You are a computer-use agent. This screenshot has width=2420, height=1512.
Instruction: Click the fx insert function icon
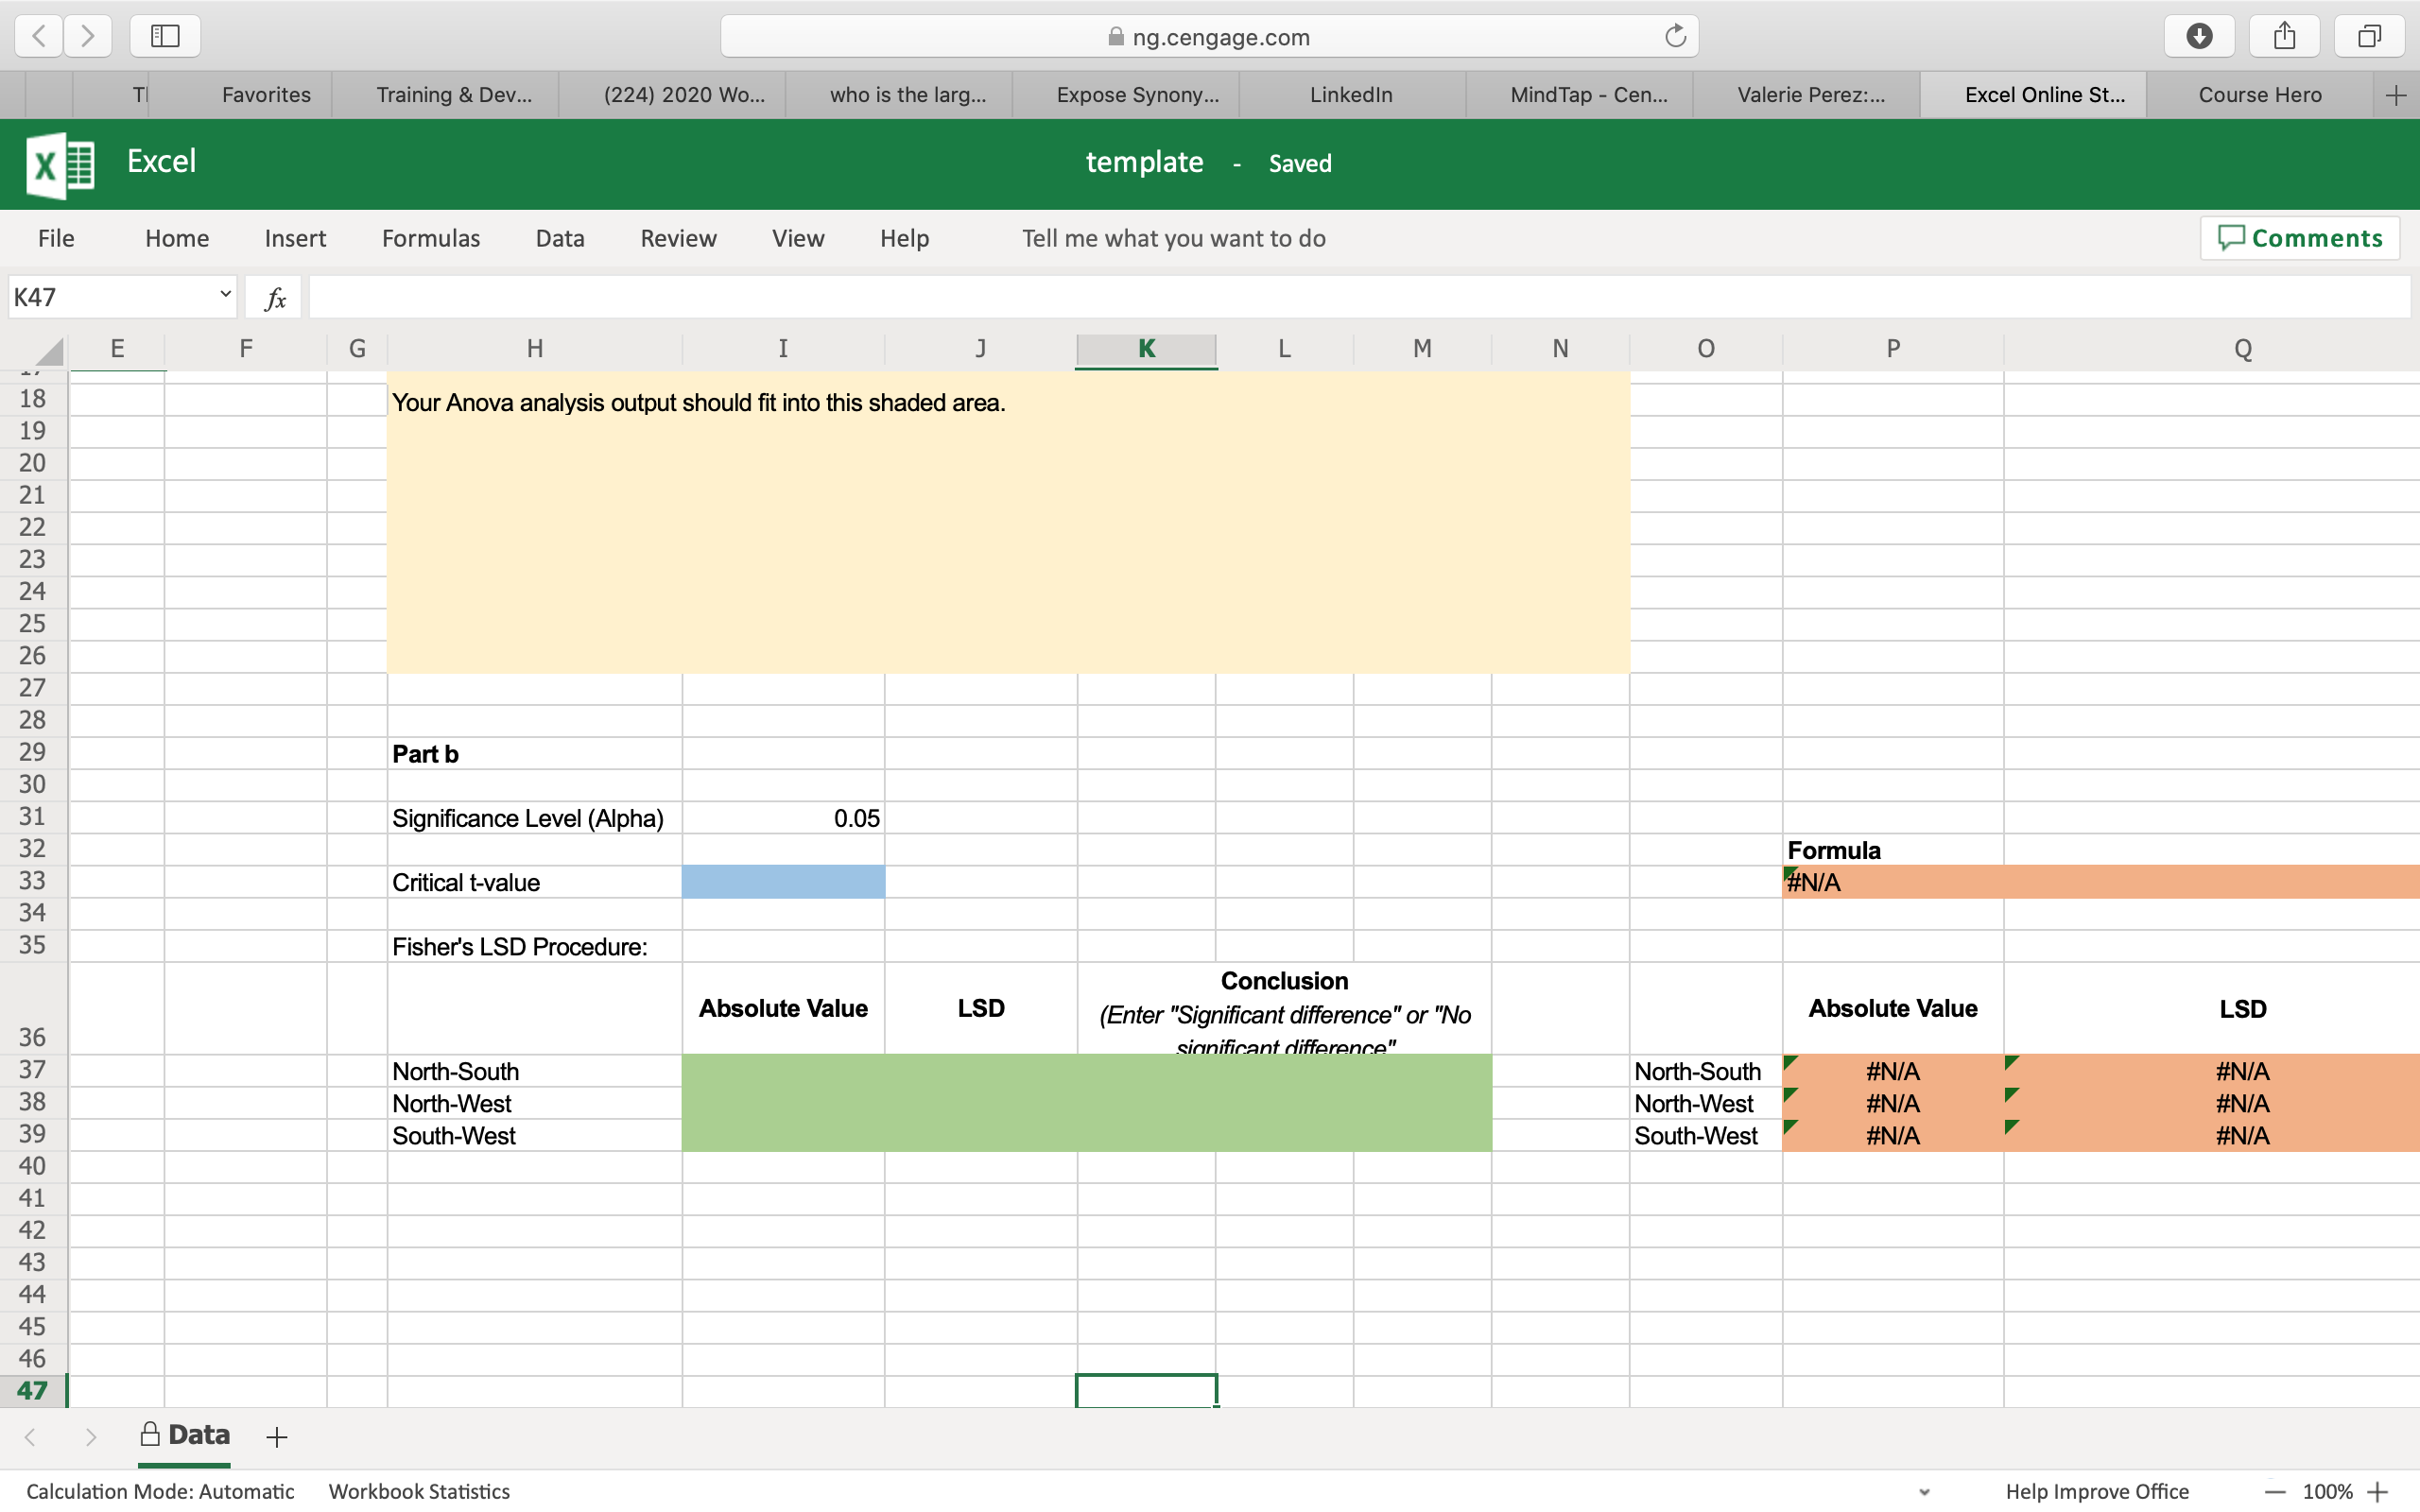tap(275, 298)
